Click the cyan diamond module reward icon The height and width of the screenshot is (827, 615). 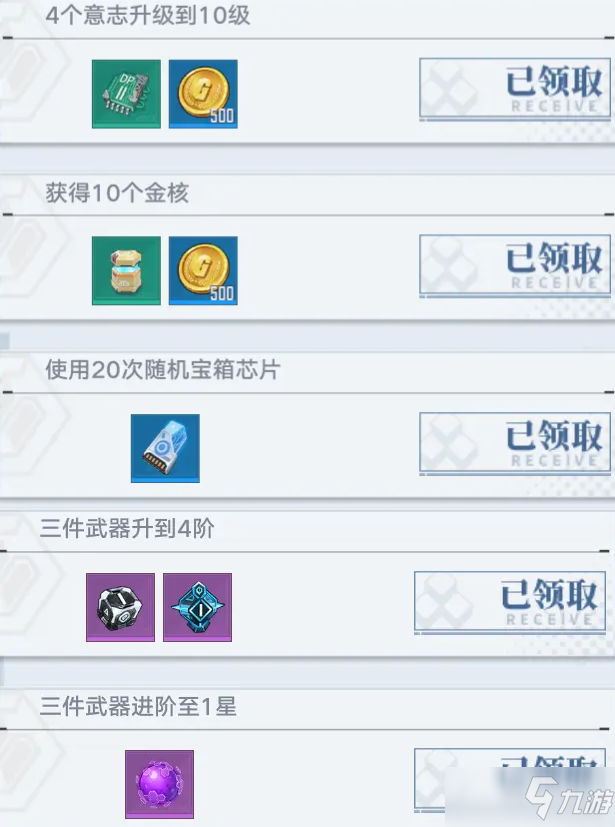coord(197,608)
